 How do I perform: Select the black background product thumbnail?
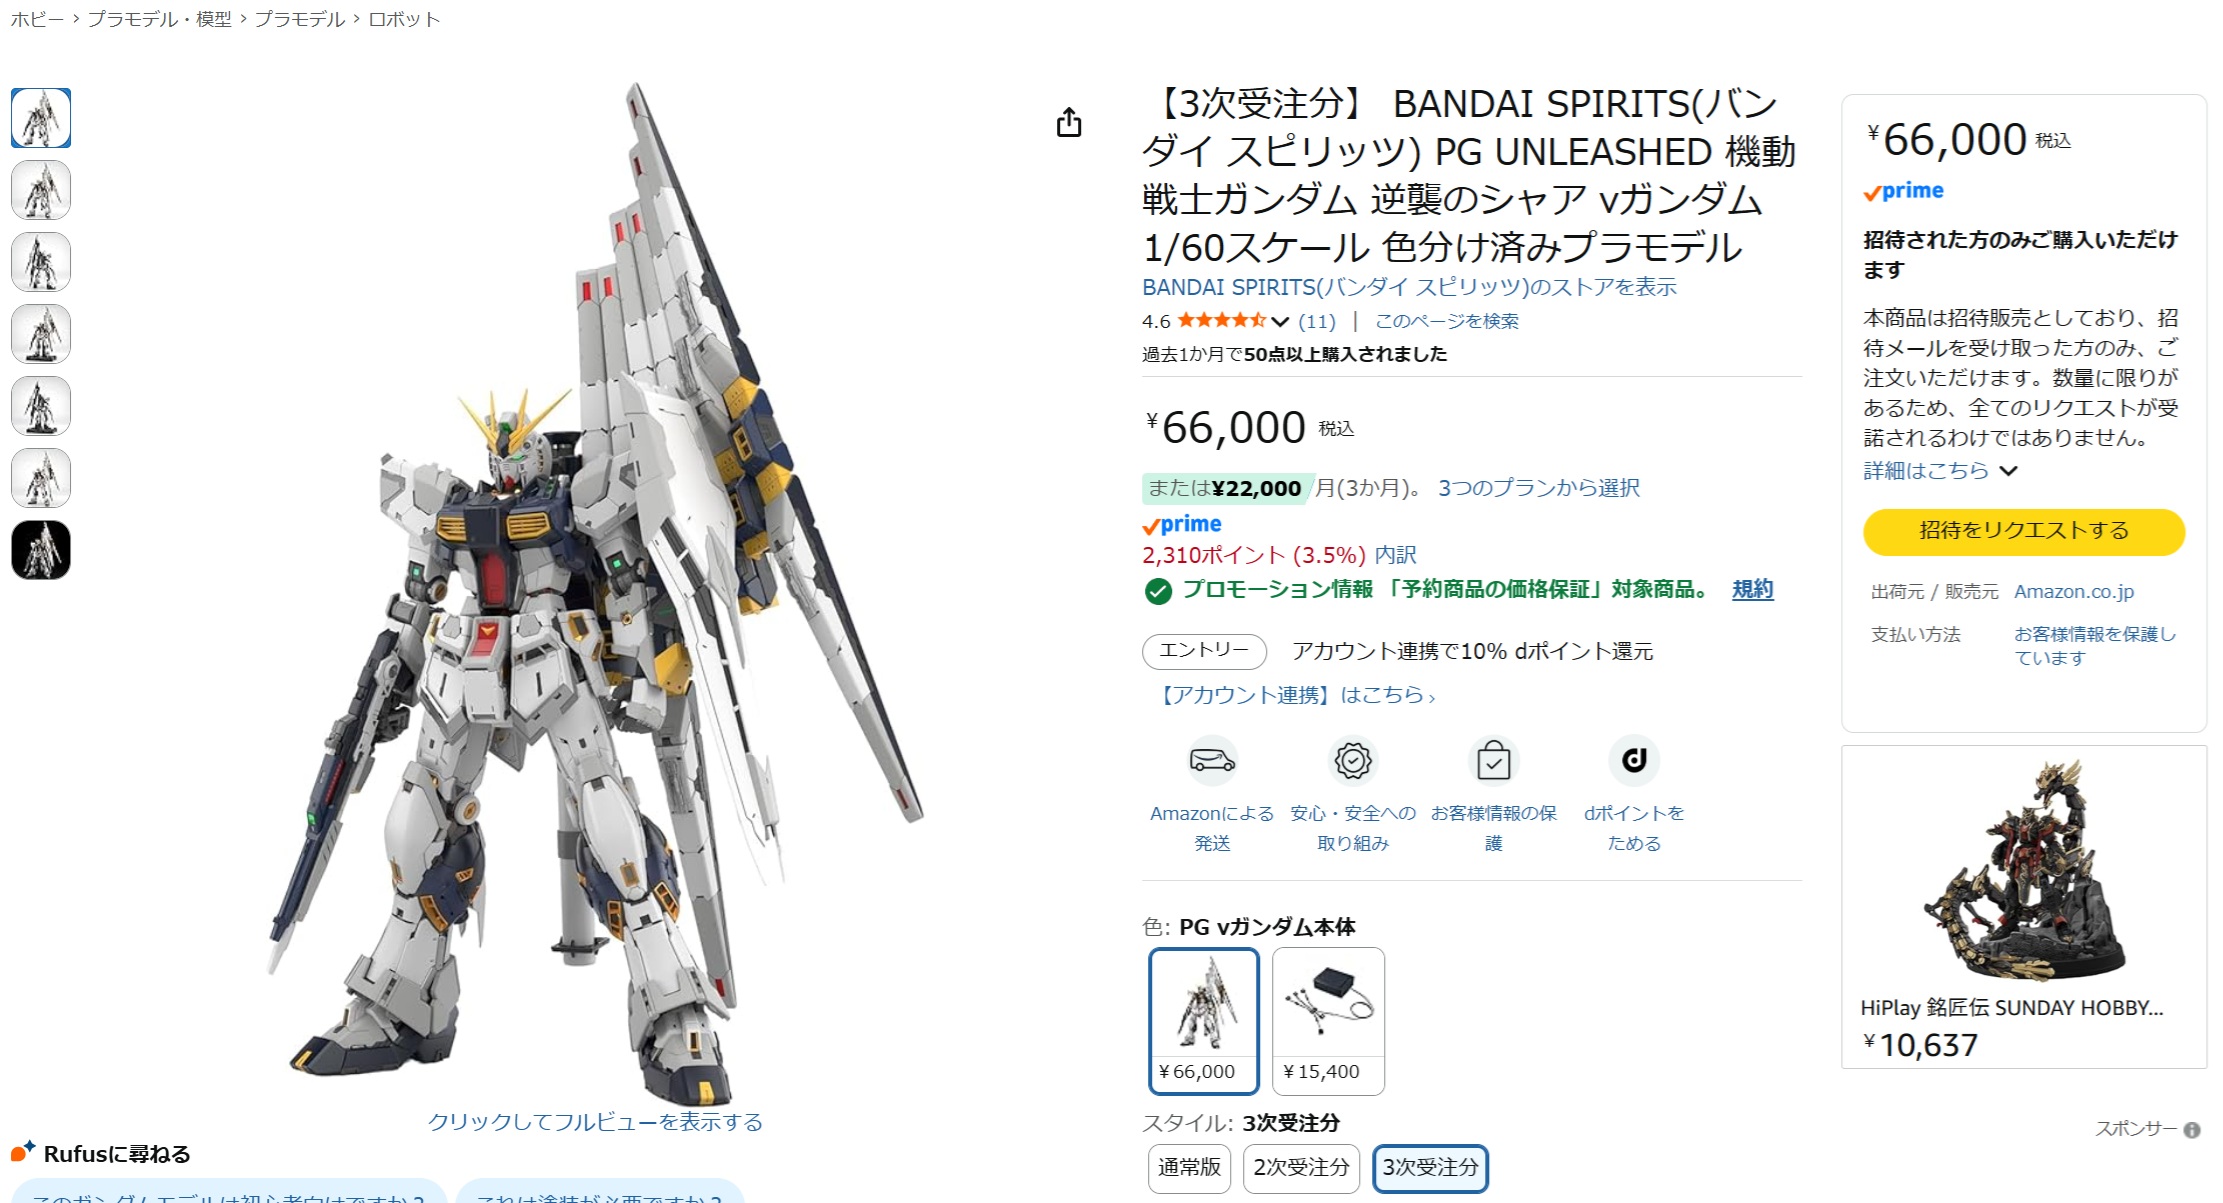tap(41, 550)
